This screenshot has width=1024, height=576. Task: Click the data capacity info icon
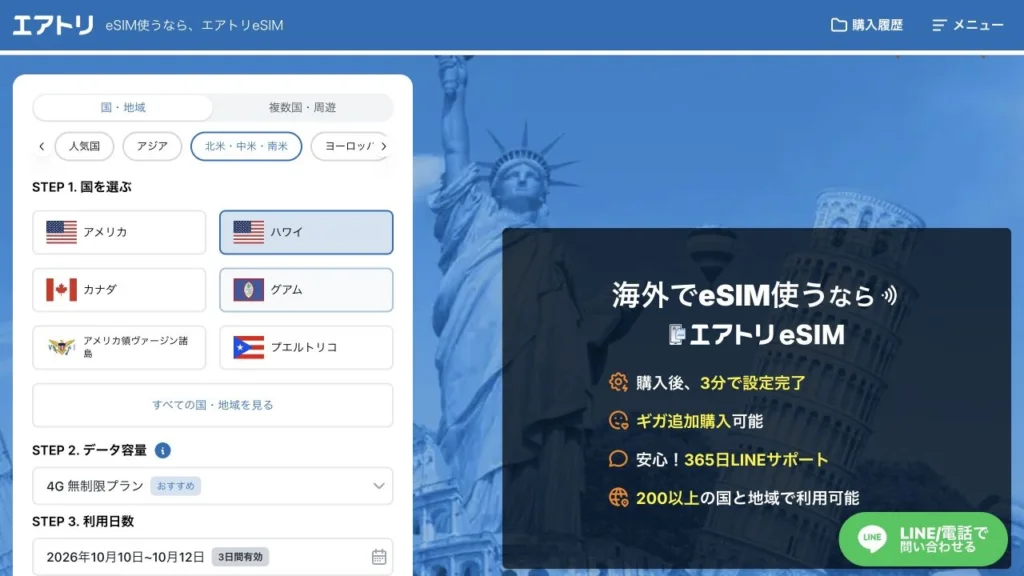[x=163, y=450]
